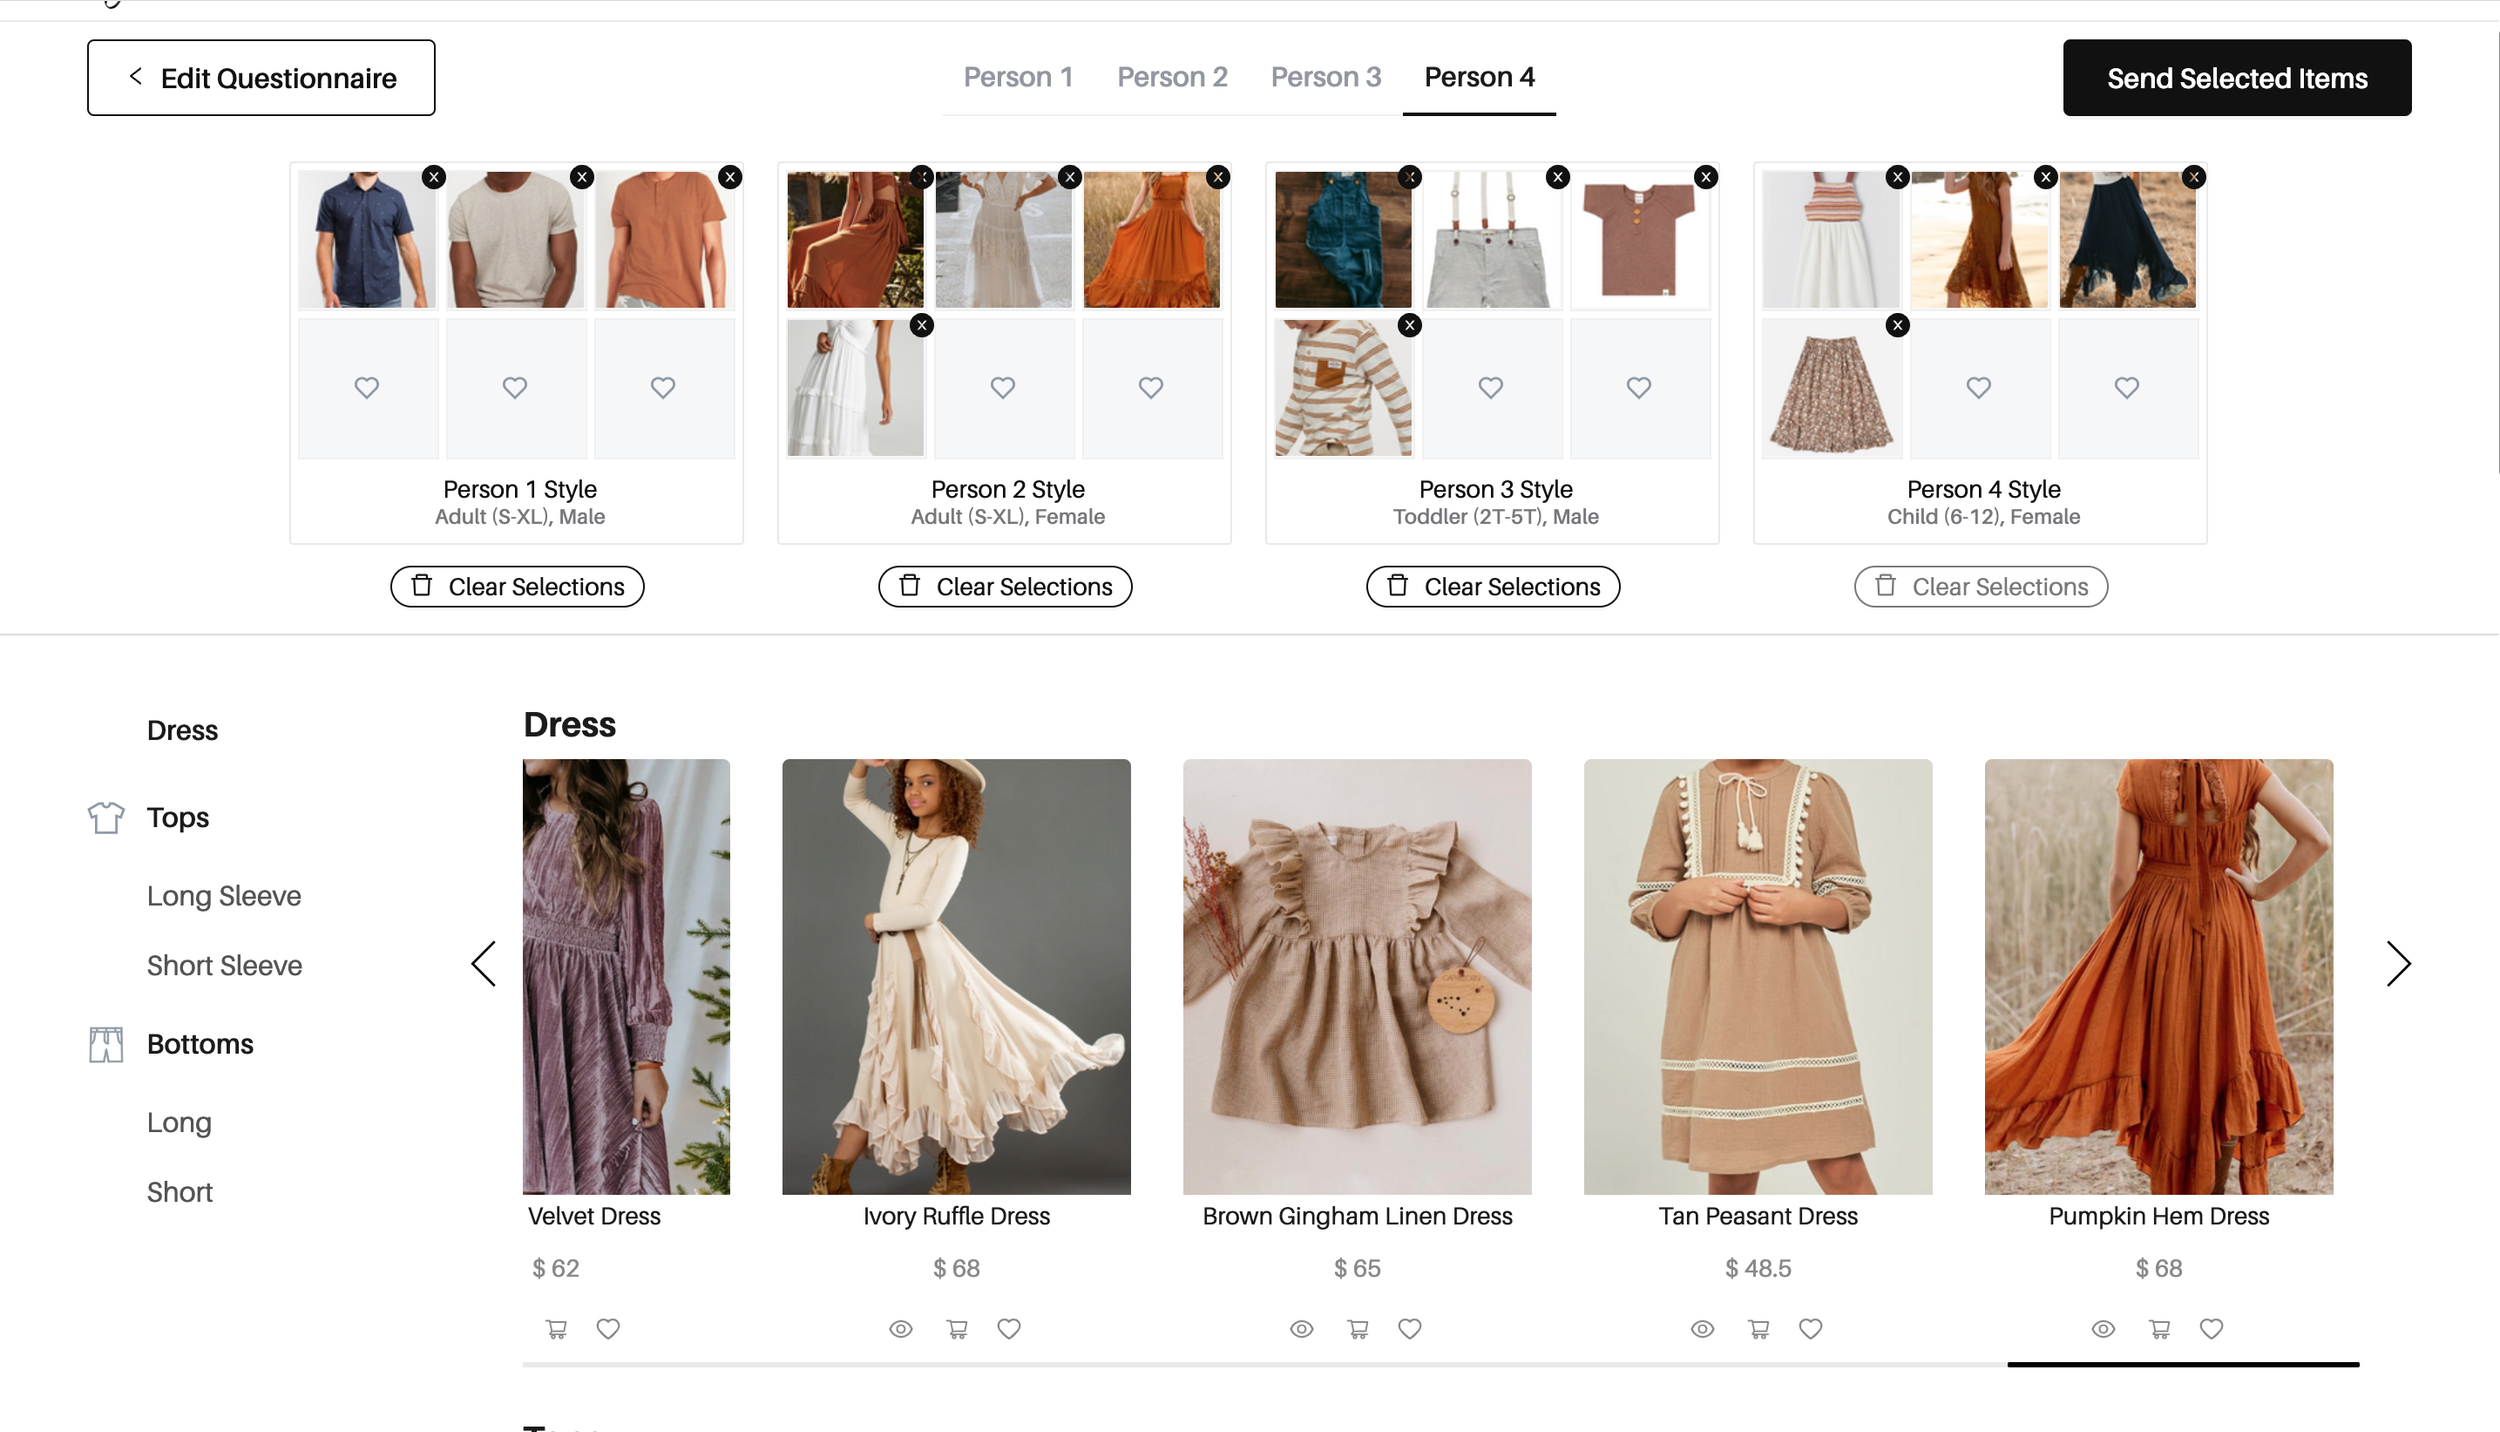
Task: Remove navy shirt from Person 1 Style
Action: pos(434,177)
